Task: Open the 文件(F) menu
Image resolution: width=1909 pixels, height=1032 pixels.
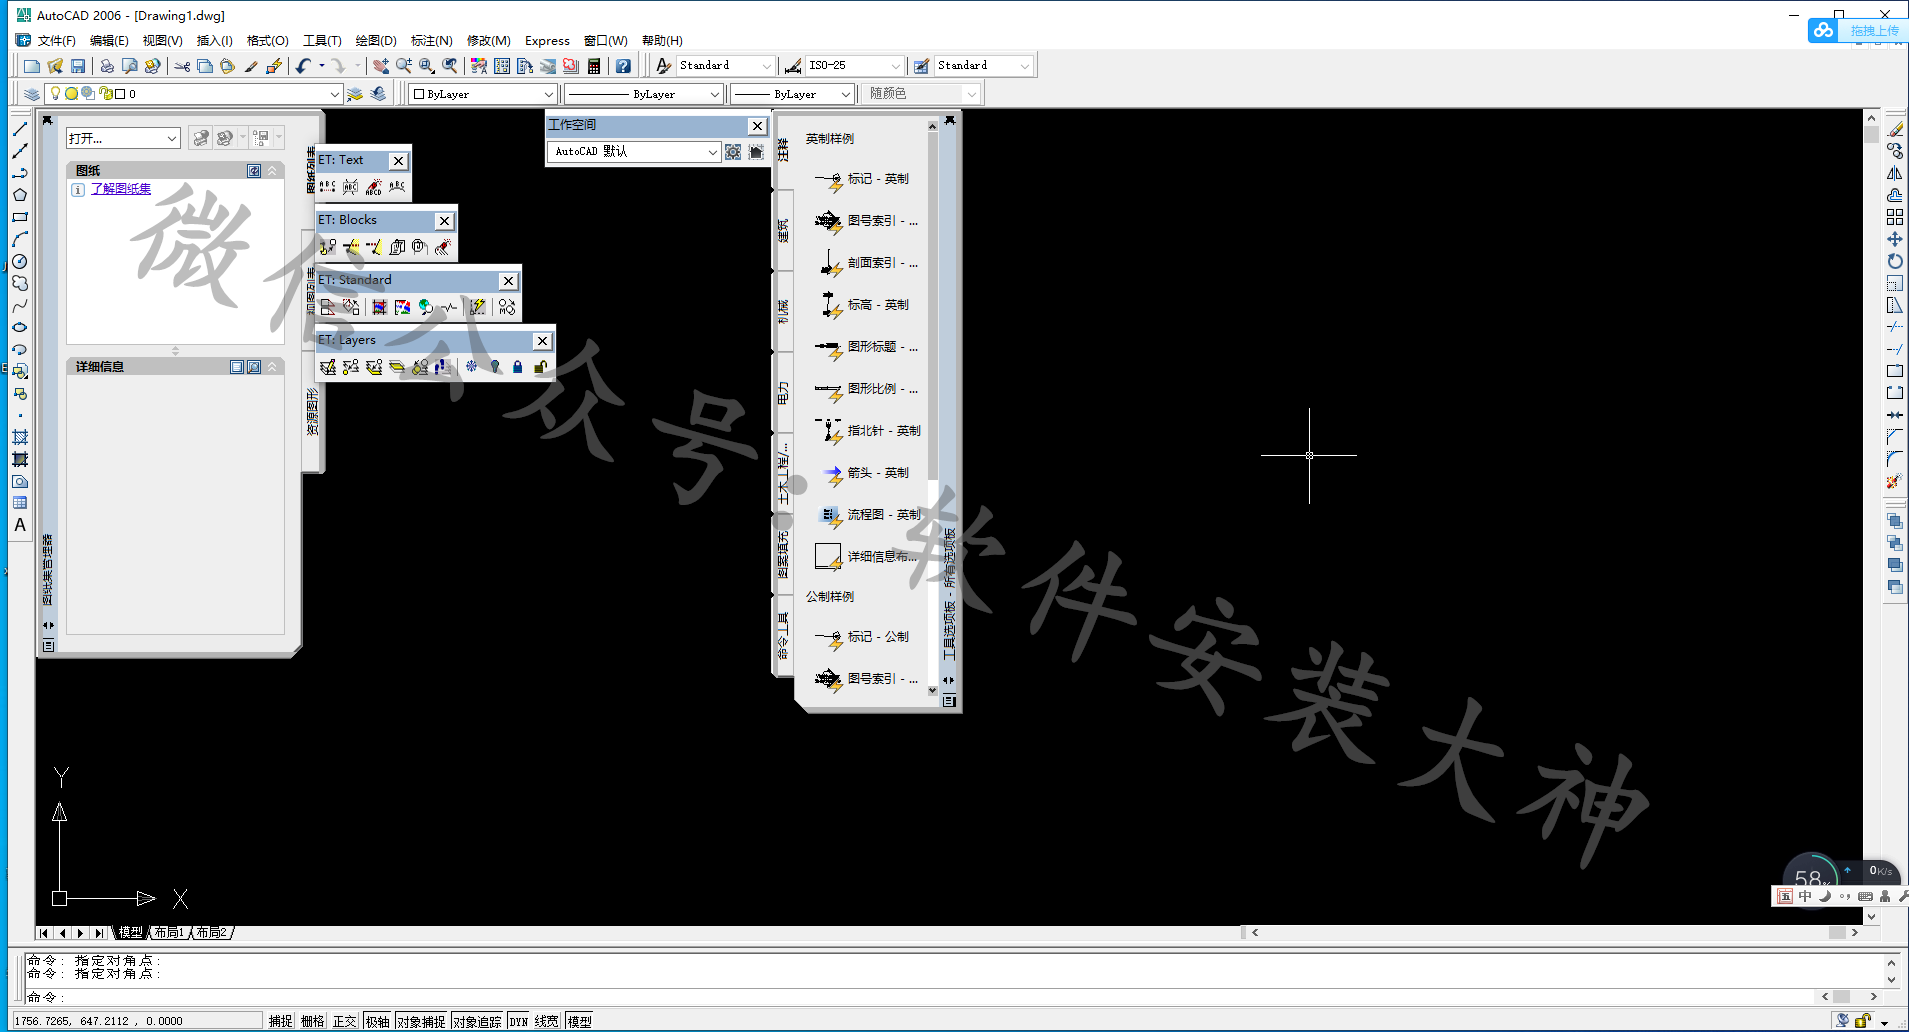Action: 56,41
